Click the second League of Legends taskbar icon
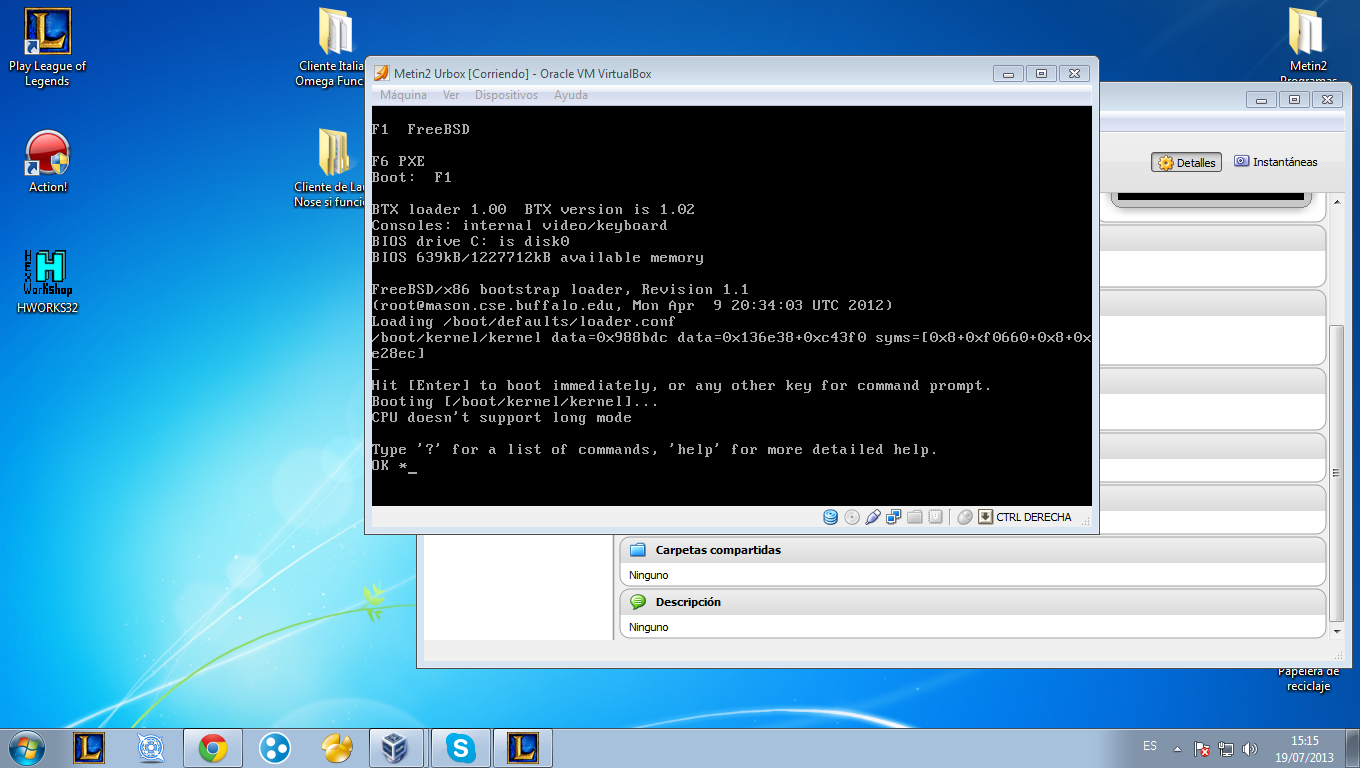Image resolution: width=1360 pixels, height=768 pixels. tap(523, 748)
